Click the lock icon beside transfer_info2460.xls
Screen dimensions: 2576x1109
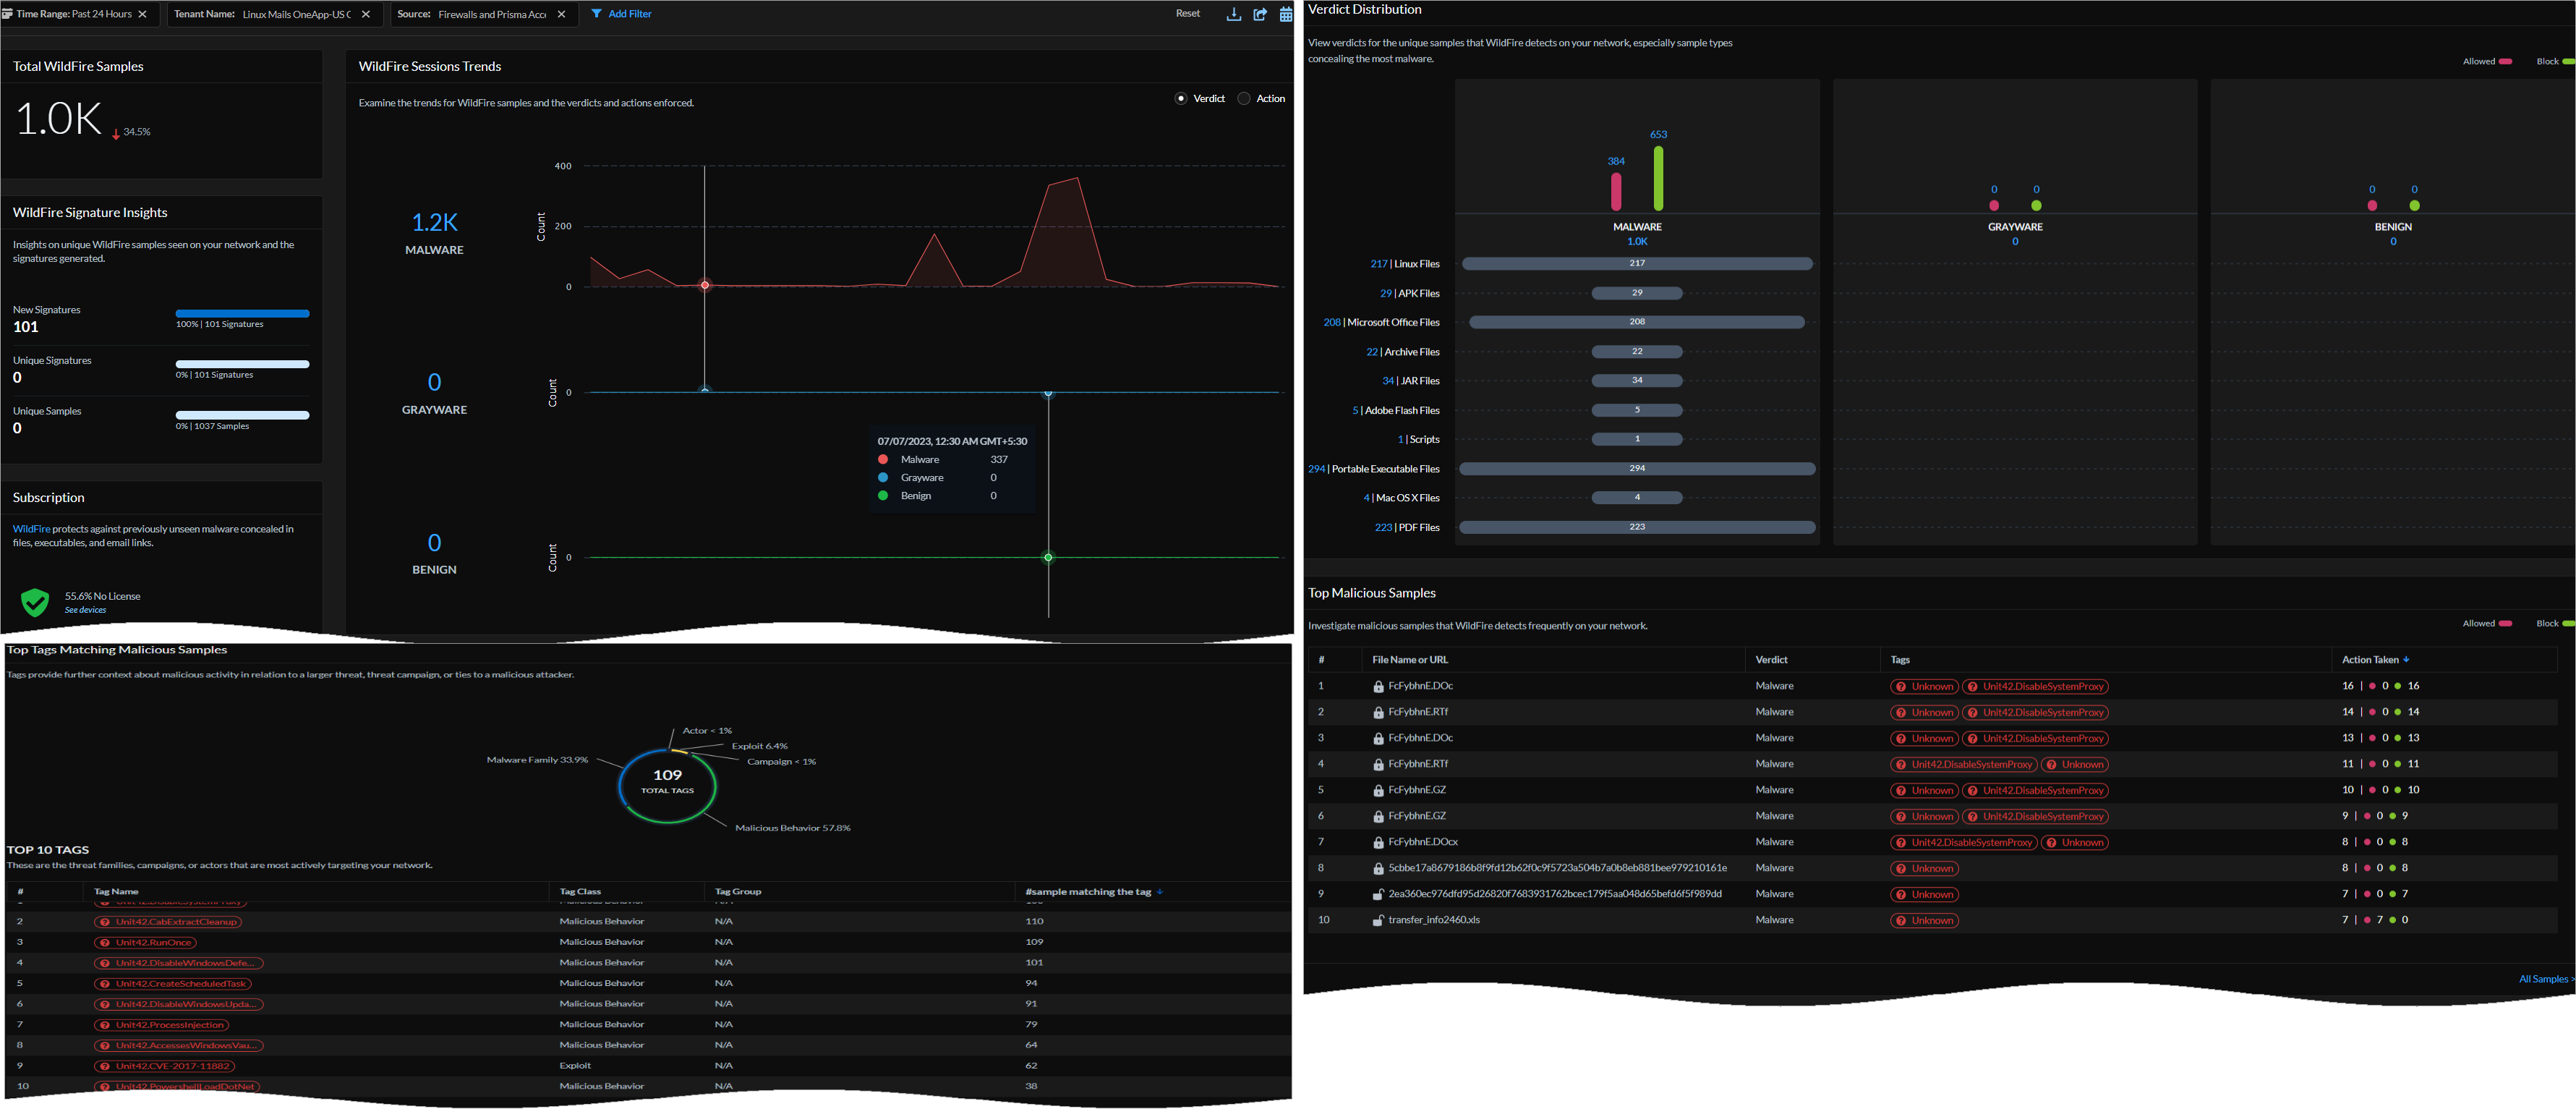1377,921
